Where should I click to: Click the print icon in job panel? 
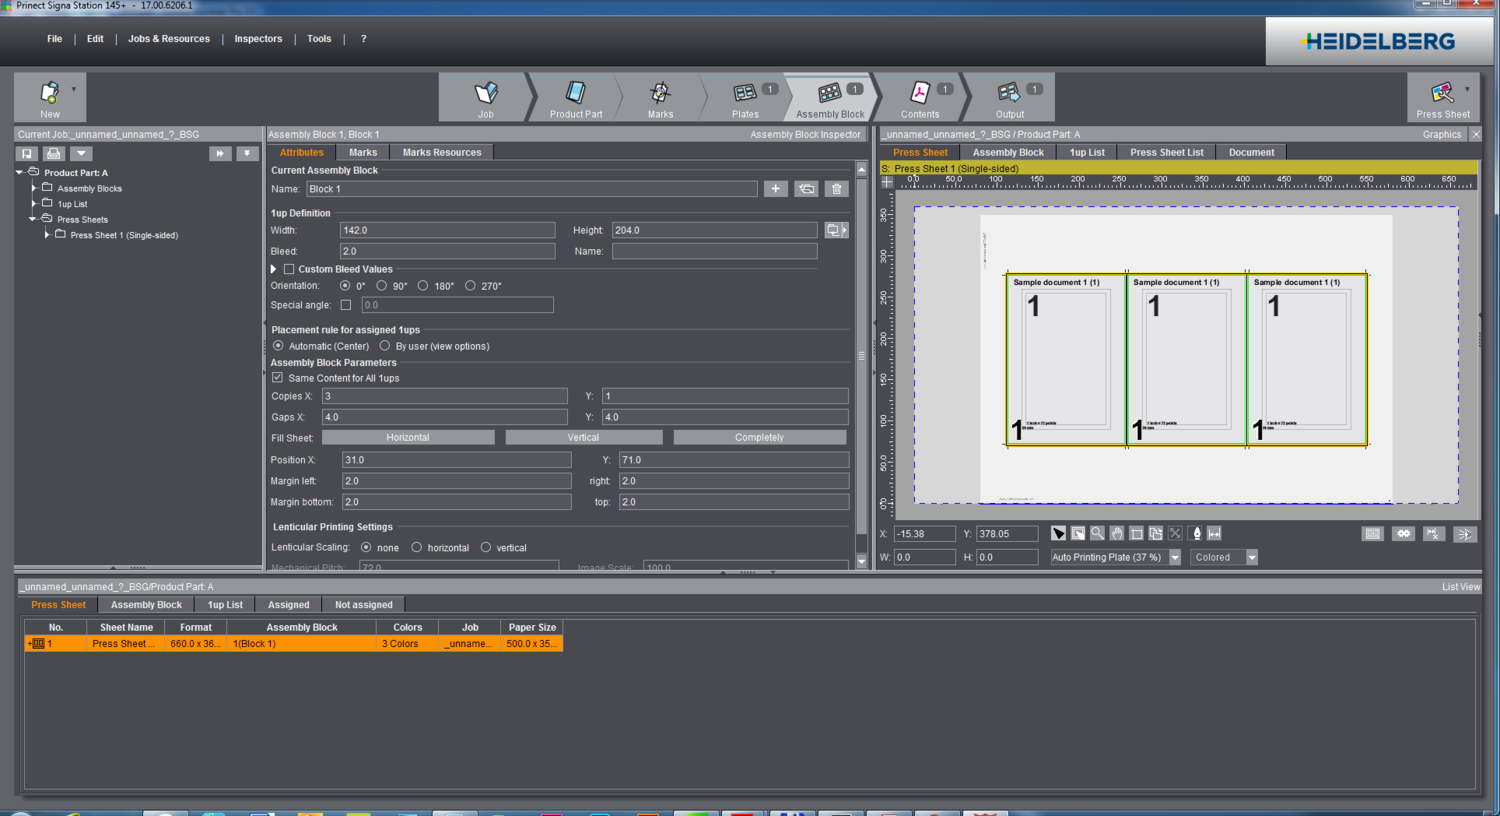54,153
